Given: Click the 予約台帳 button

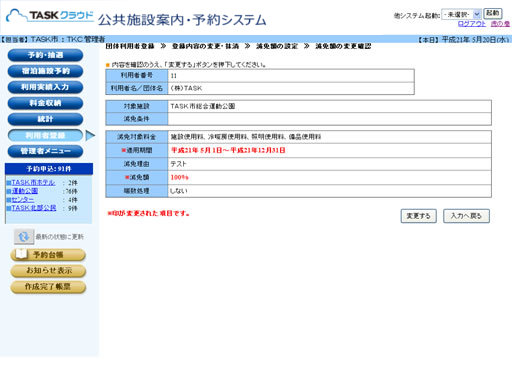Looking at the screenshot, I should pyautogui.click(x=48, y=255).
